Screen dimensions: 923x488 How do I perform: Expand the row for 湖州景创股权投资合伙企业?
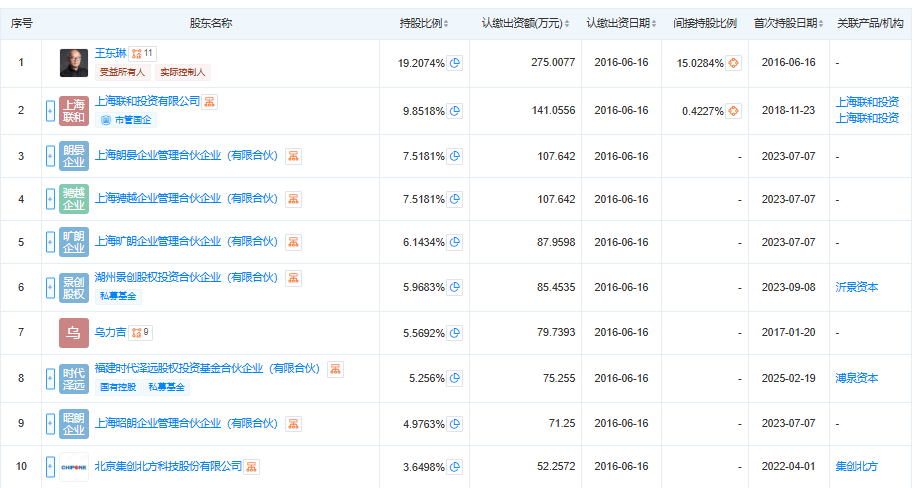(50, 287)
